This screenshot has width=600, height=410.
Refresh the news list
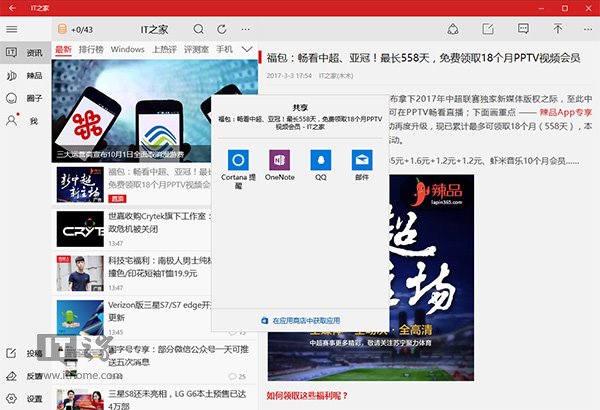tap(222, 29)
